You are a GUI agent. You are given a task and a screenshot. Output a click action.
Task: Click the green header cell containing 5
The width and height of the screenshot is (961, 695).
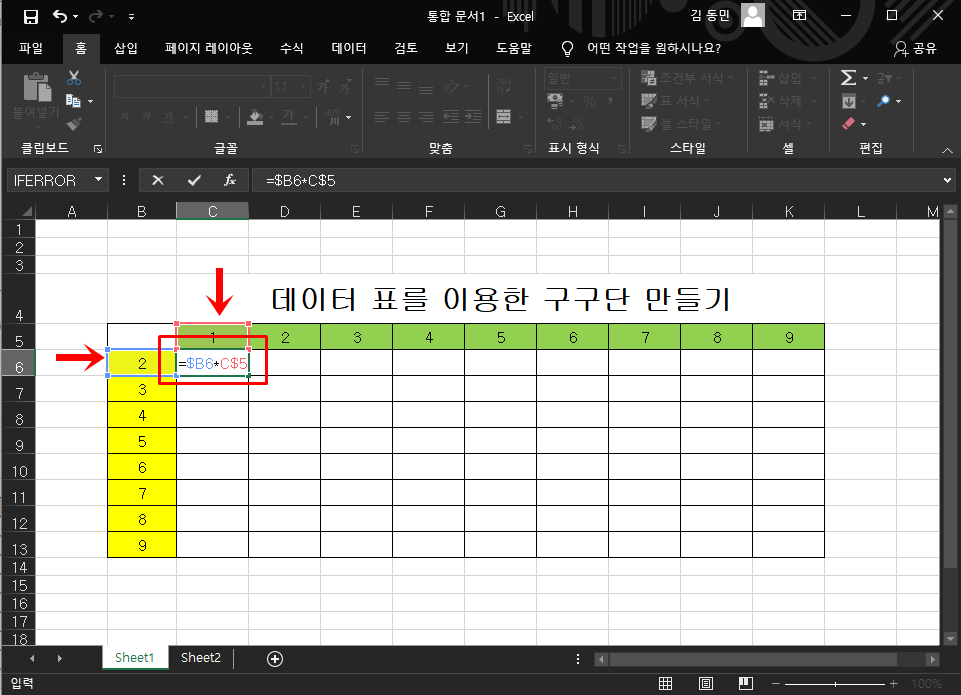(501, 337)
